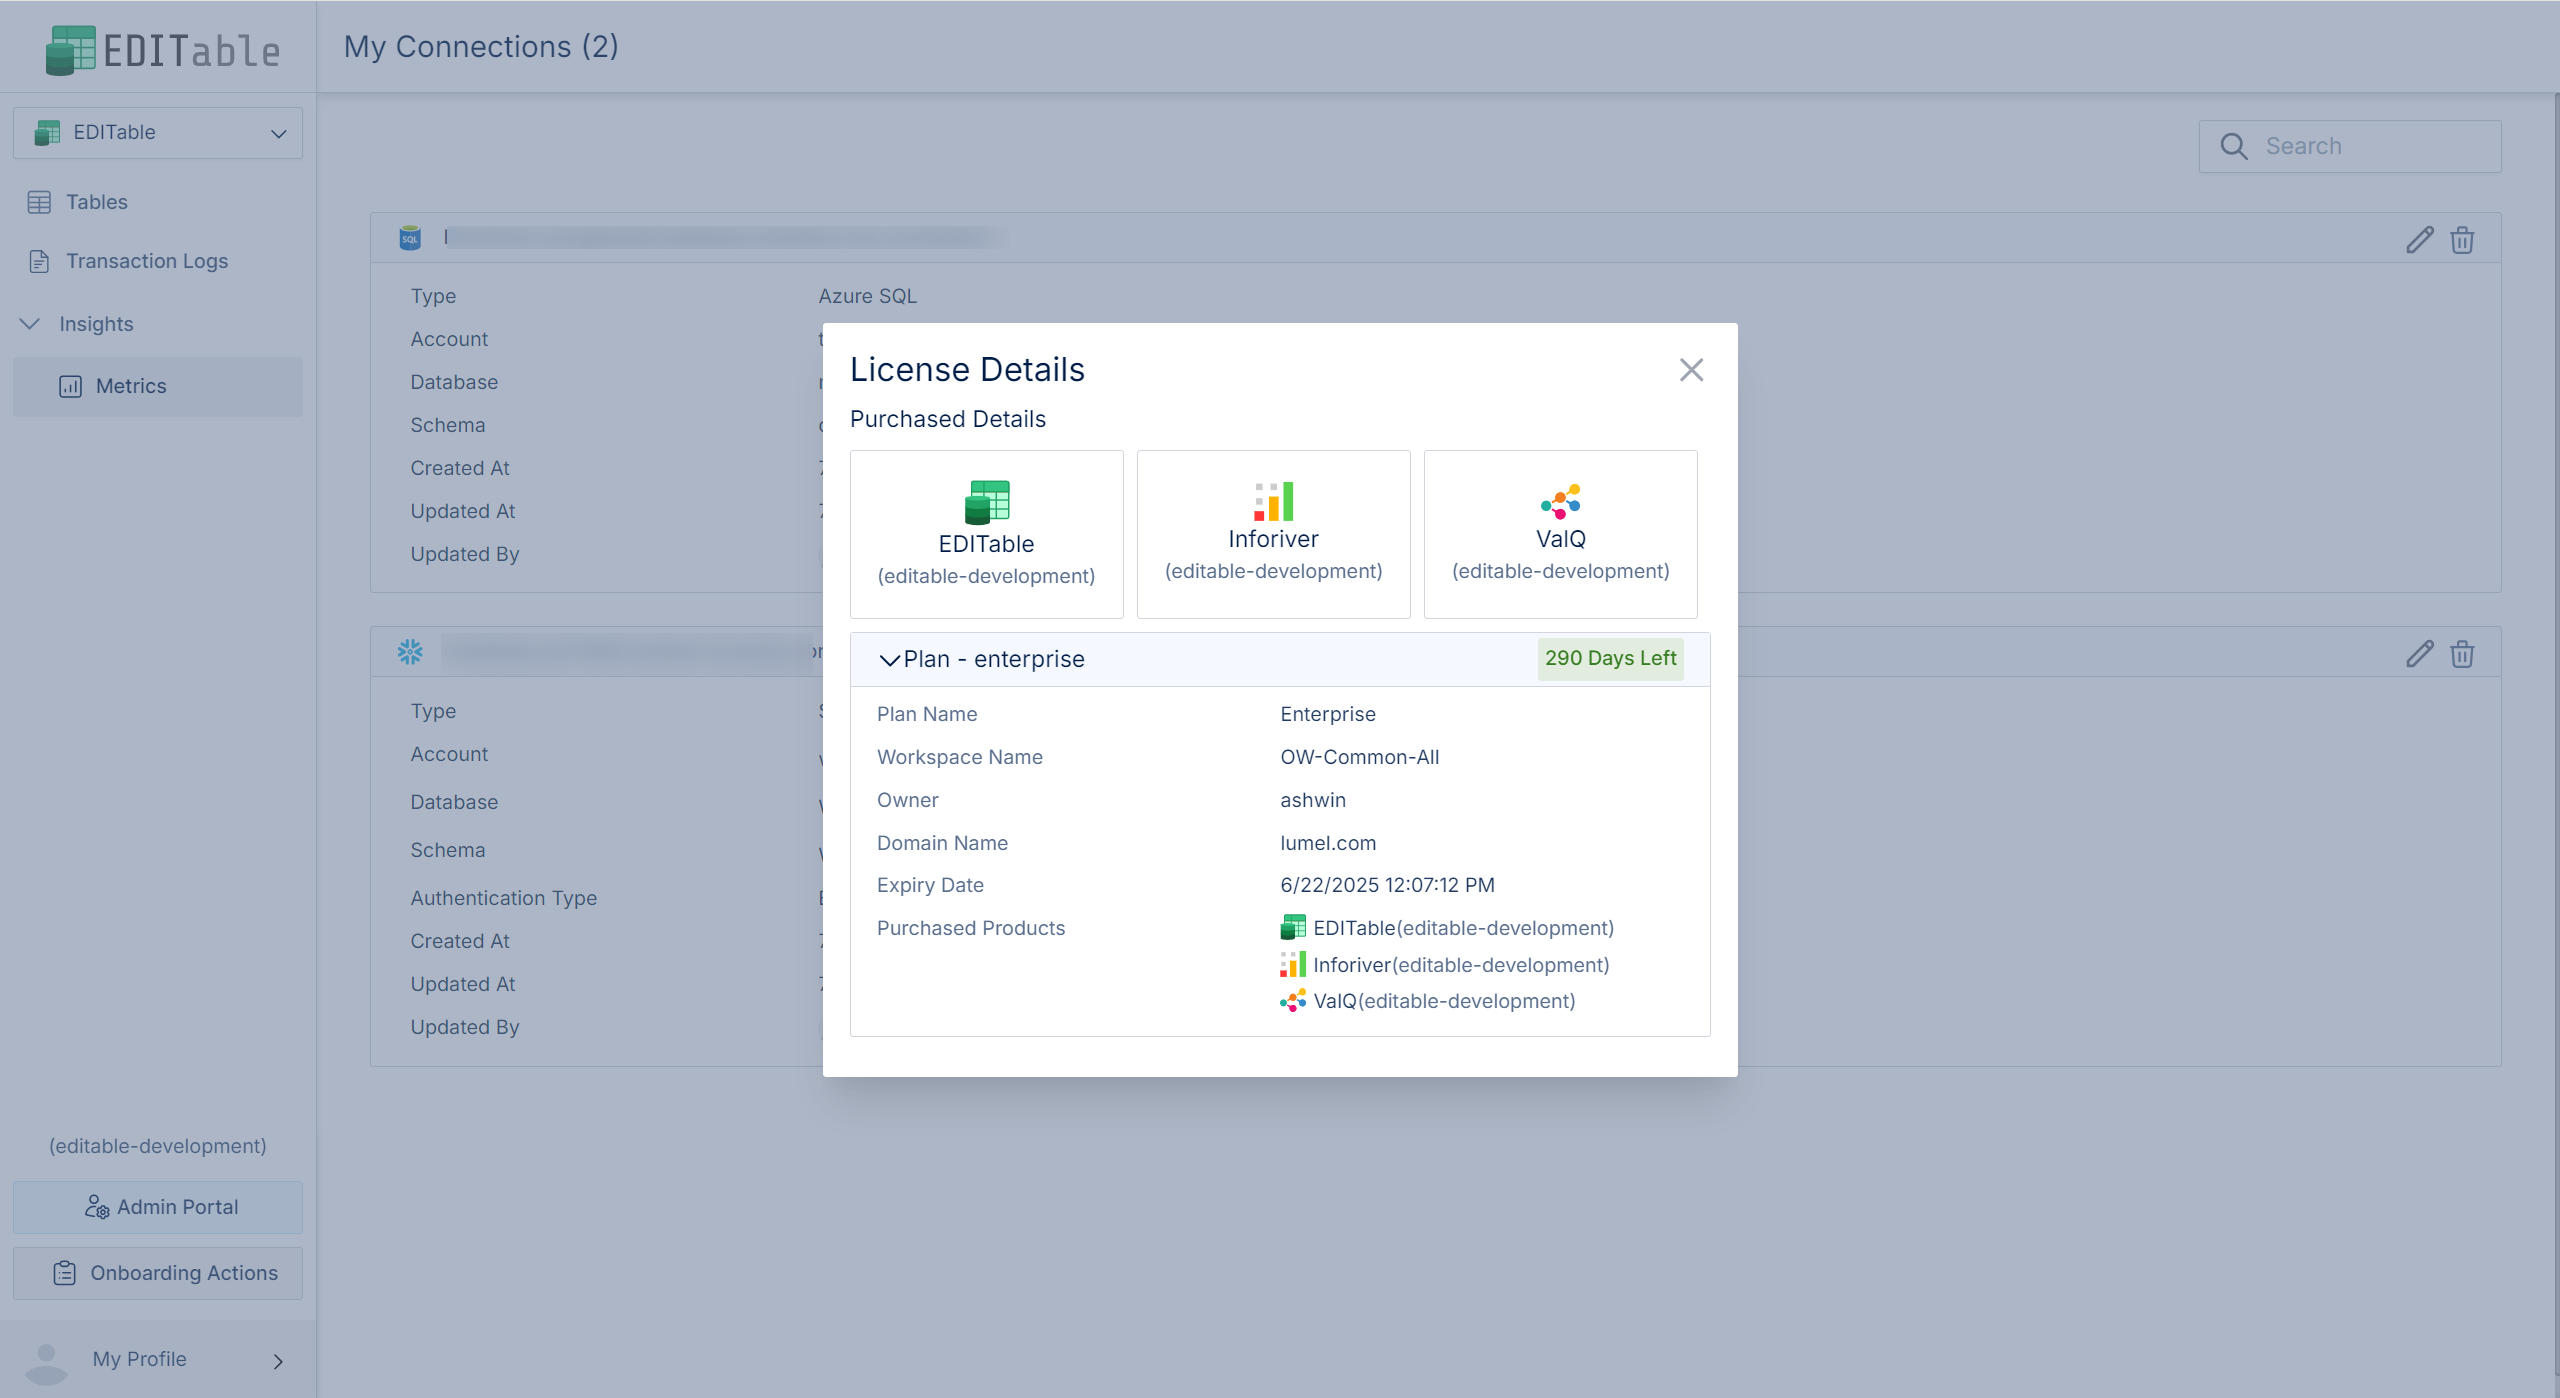
Task: Open Tables in the sidebar
Action: point(96,202)
